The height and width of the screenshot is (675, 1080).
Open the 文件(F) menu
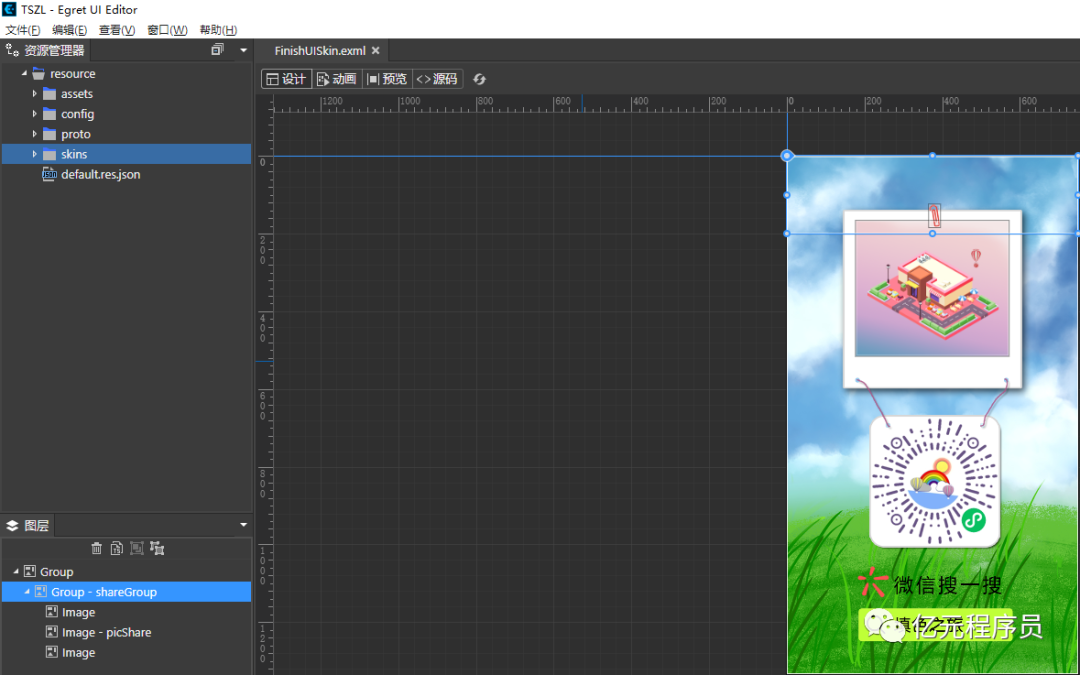click(23, 30)
